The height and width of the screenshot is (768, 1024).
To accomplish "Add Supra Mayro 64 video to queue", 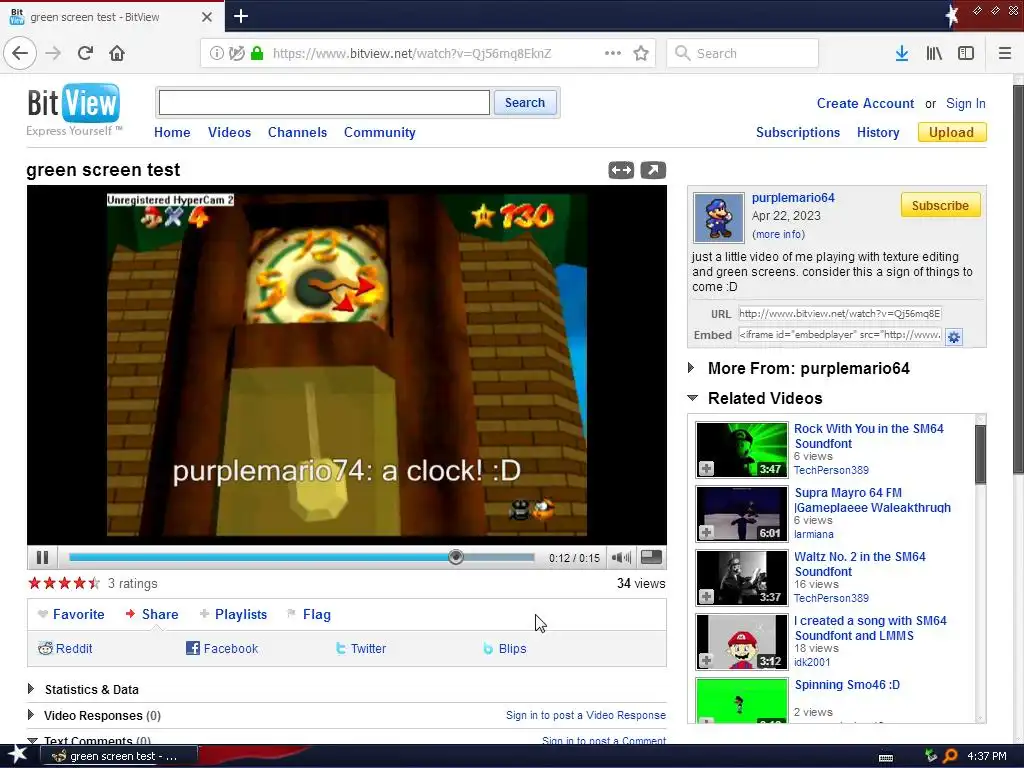I will pyautogui.click(x=706, y=532).
